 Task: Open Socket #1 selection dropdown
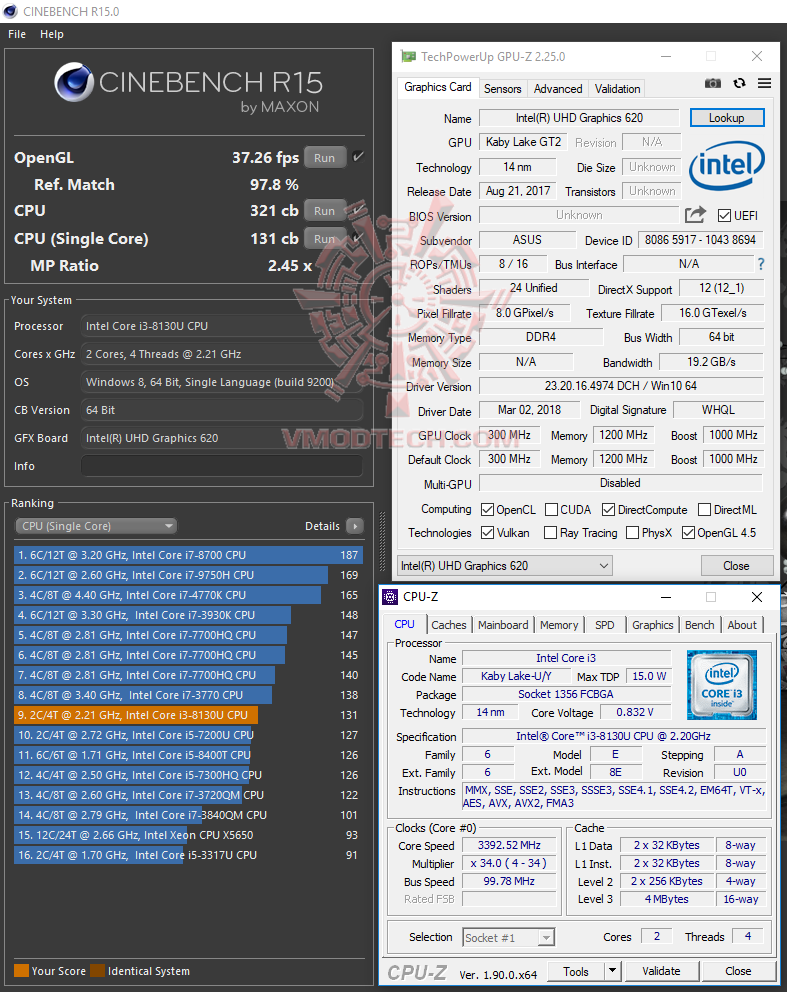point(509,937)
